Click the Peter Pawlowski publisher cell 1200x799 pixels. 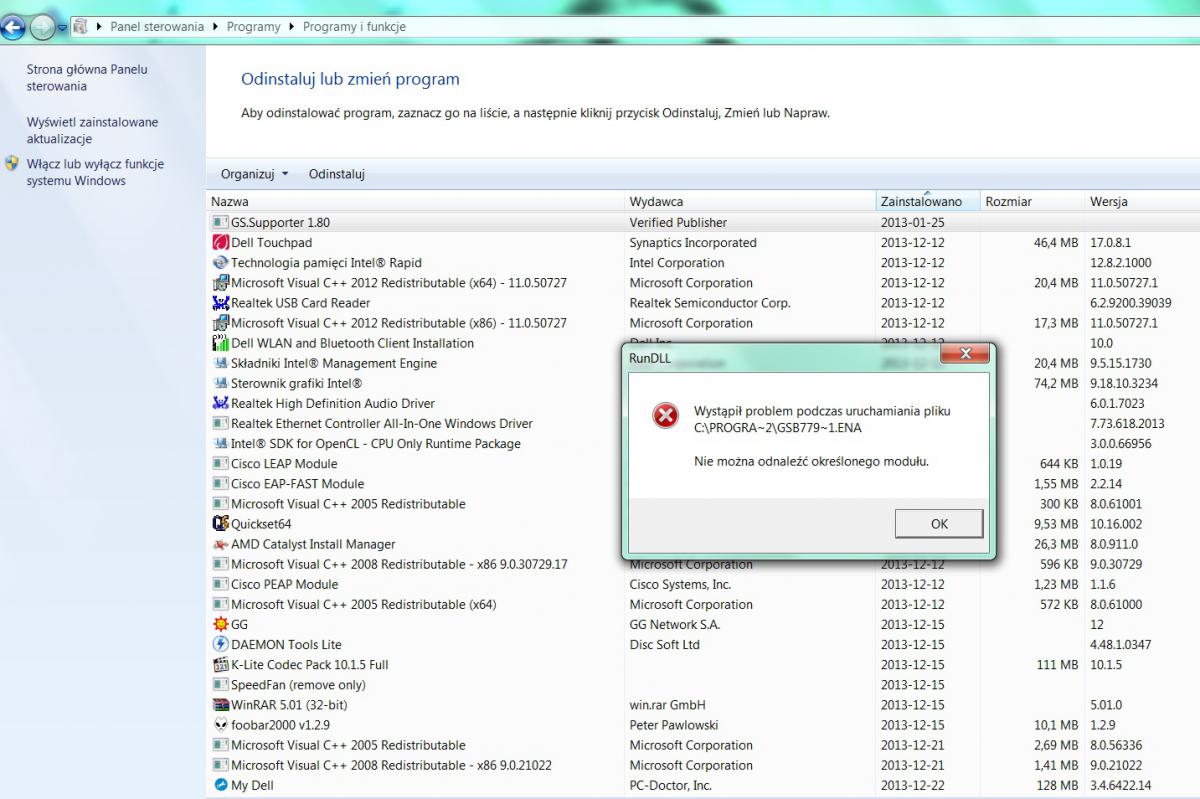click(x=674, y=724)
